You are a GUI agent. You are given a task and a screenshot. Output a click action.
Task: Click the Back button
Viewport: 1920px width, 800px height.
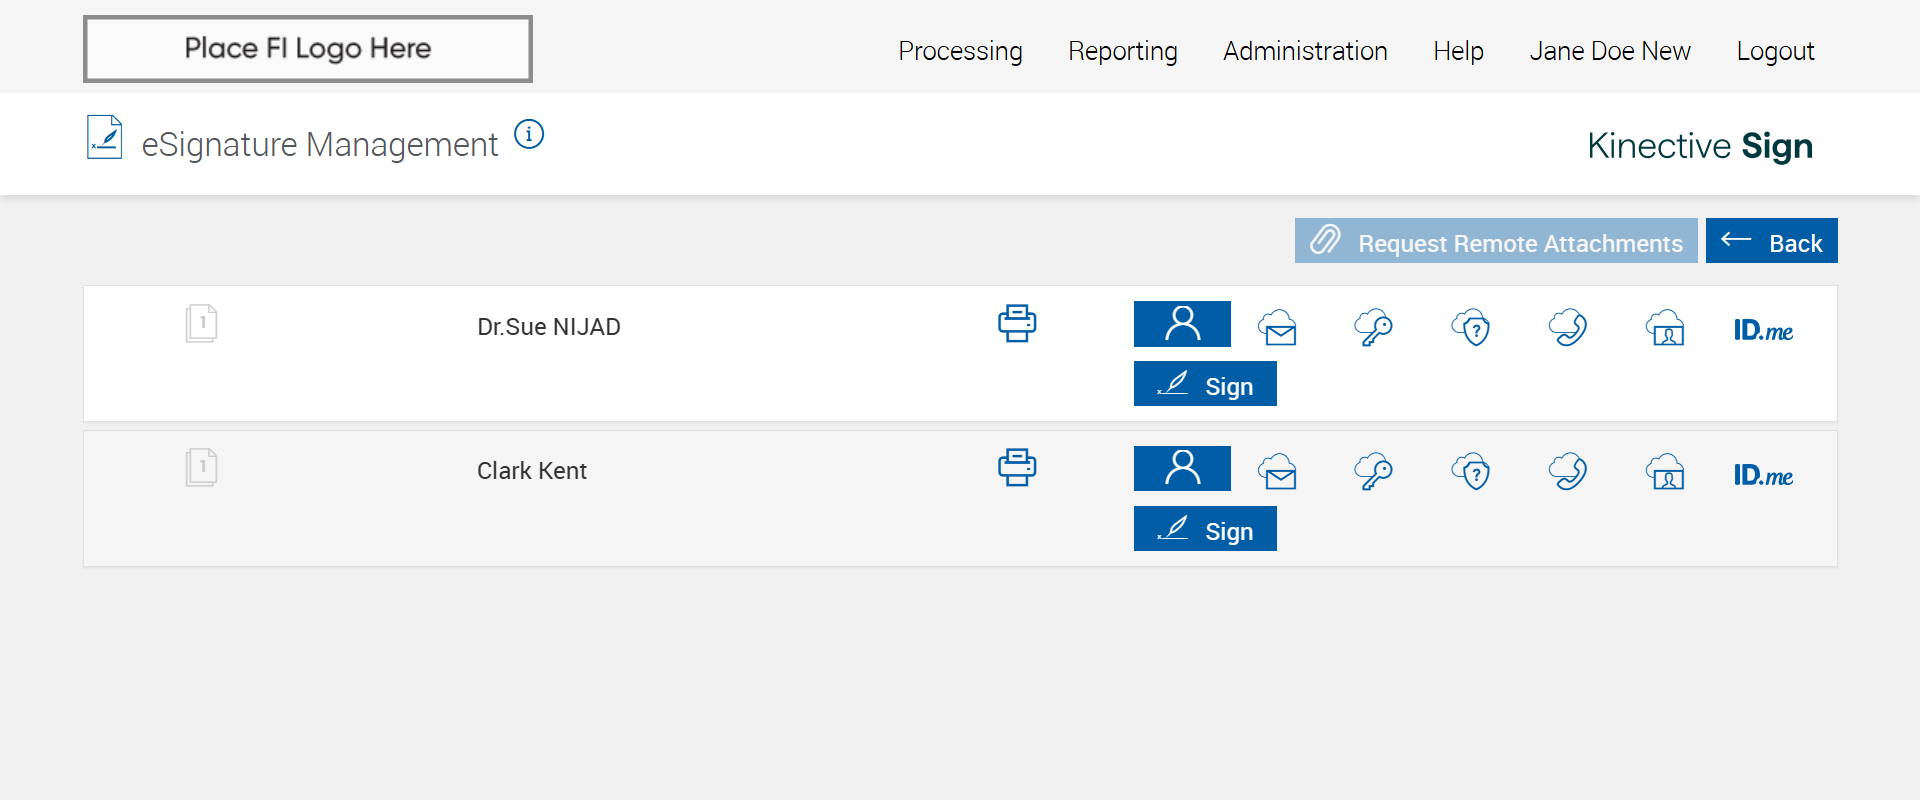tap(1771, 241)
